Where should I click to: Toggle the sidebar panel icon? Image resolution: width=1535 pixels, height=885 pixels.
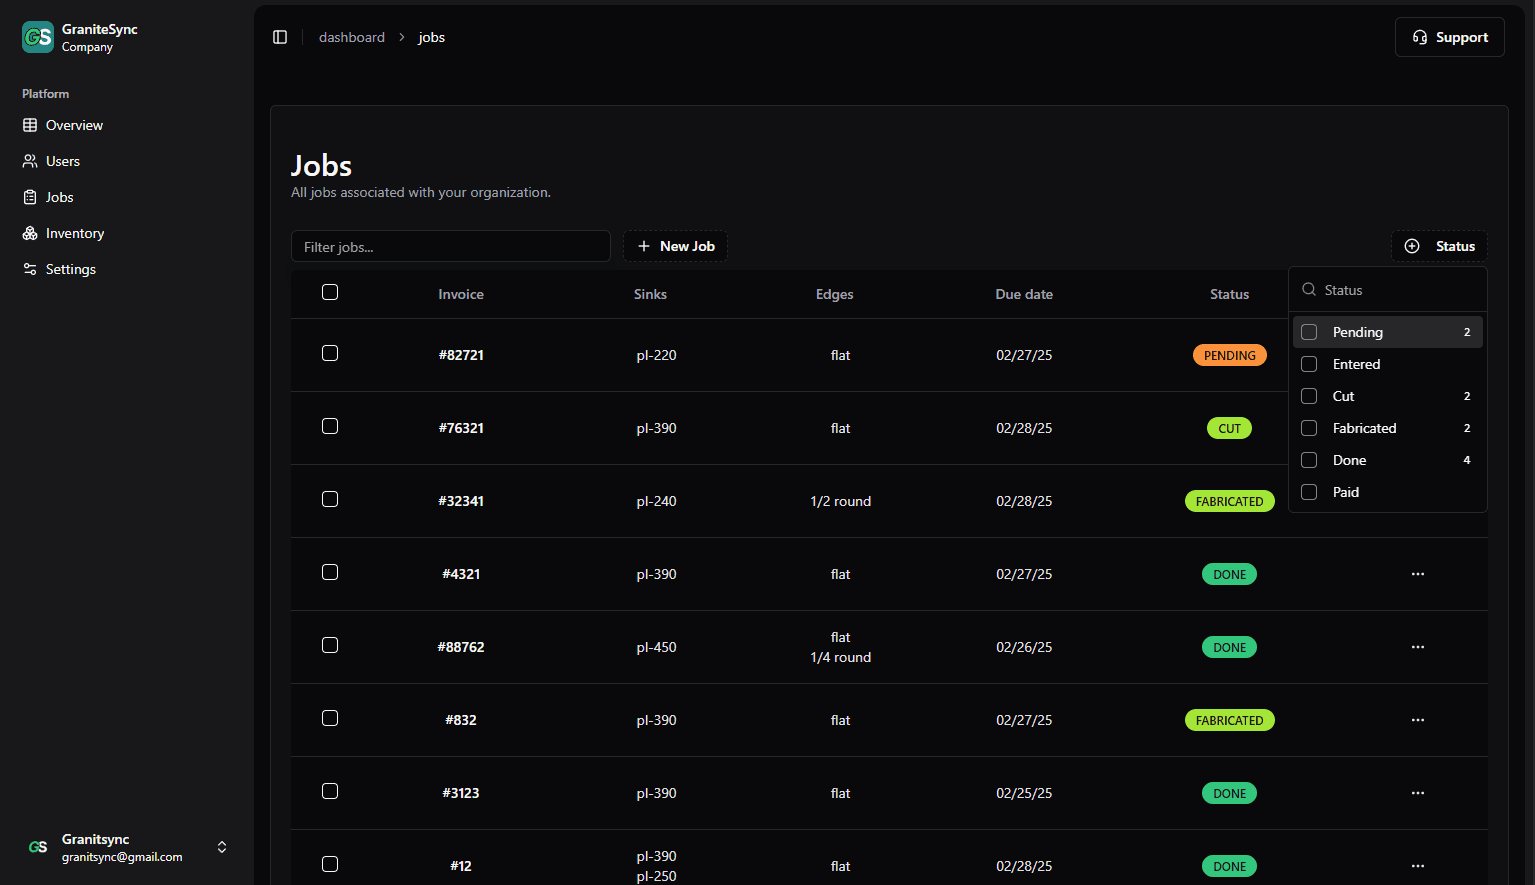click(x=280, y=37)
